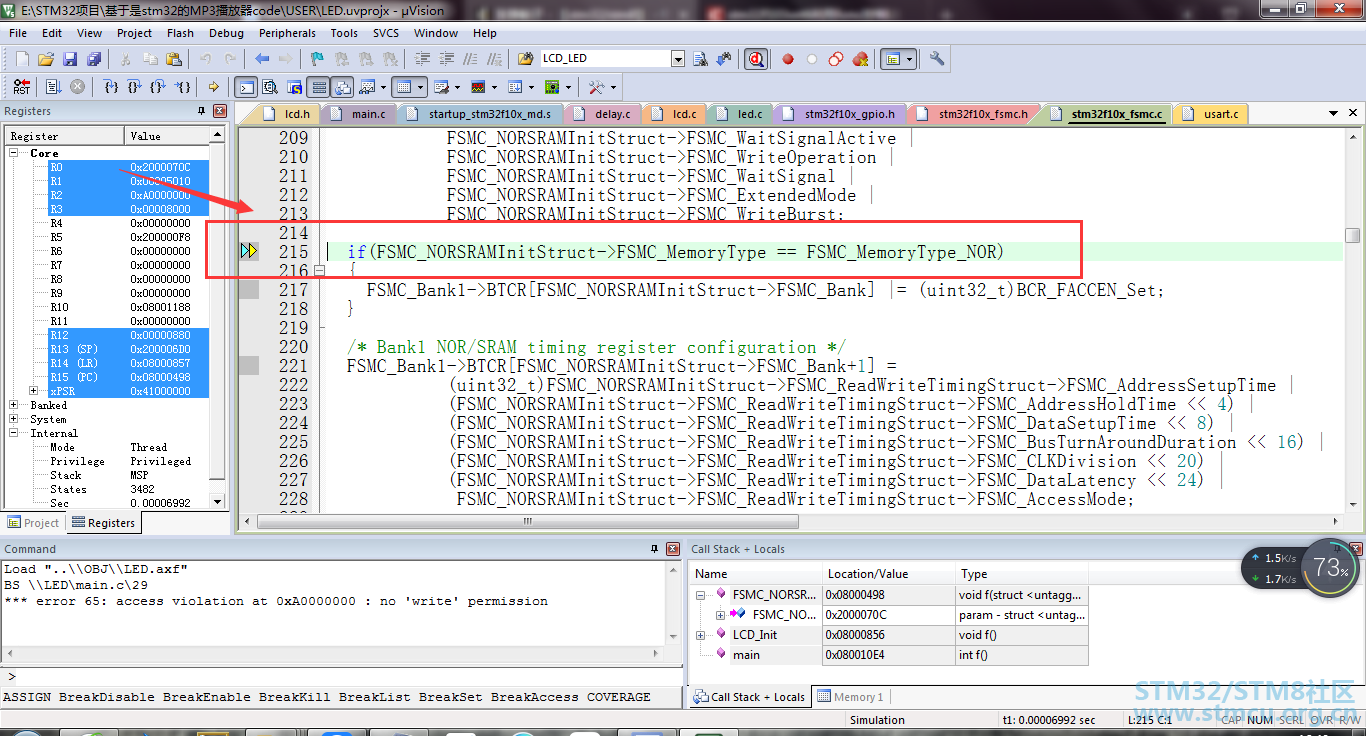This screenshot has height=736, width=1366.
Task: Click the Step Over icon
Action: [136, 87]
